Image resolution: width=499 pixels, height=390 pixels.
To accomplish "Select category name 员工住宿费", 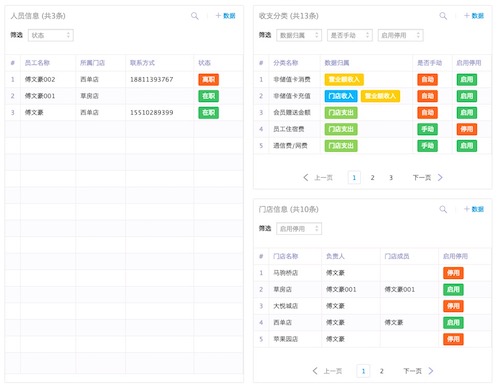I will coord(289,129).
